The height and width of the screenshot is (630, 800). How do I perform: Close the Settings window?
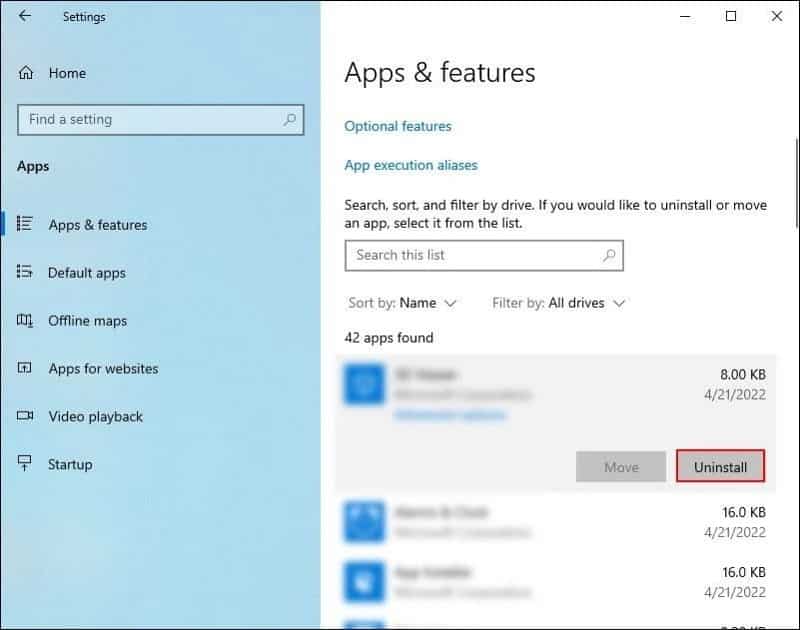coord(777,16)
